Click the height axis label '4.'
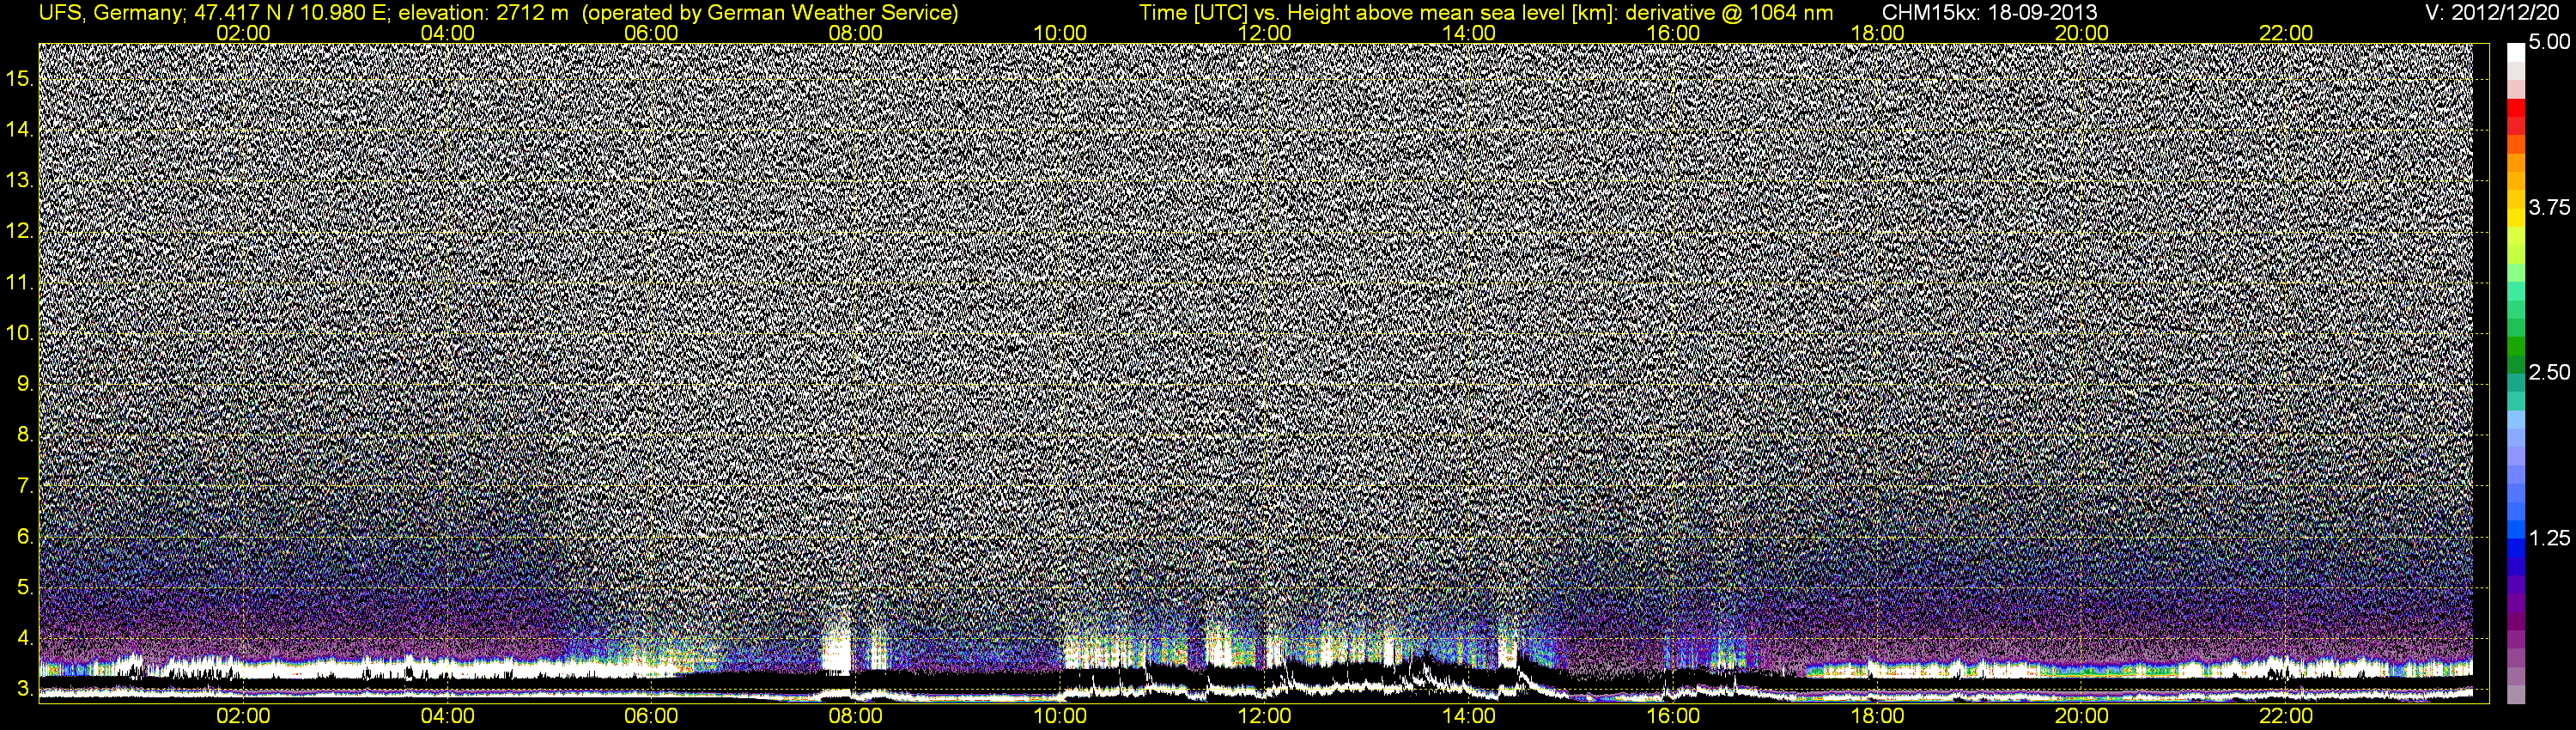The image size is (2576, 730). (25, 638)
